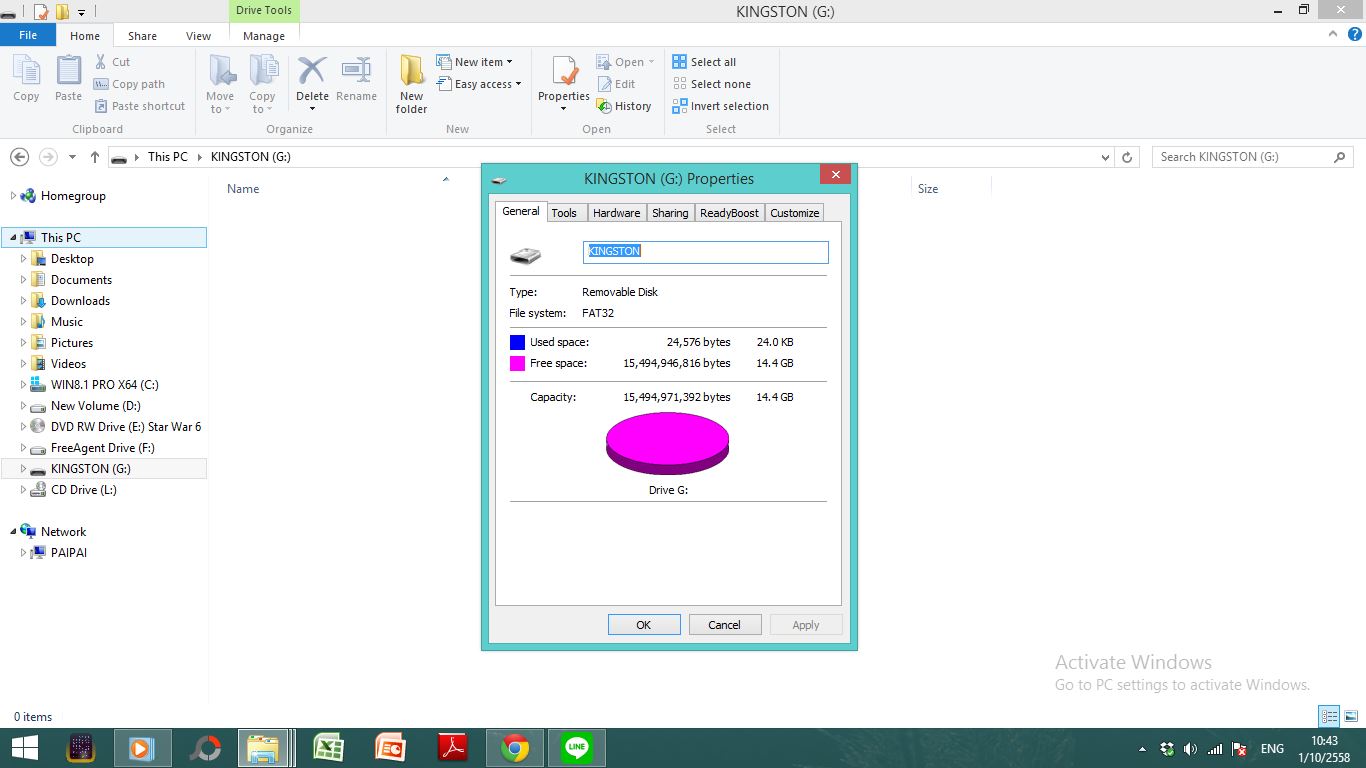
Task: Switch to Tools tab in Properties dialog
Action: tap(564, 213)
